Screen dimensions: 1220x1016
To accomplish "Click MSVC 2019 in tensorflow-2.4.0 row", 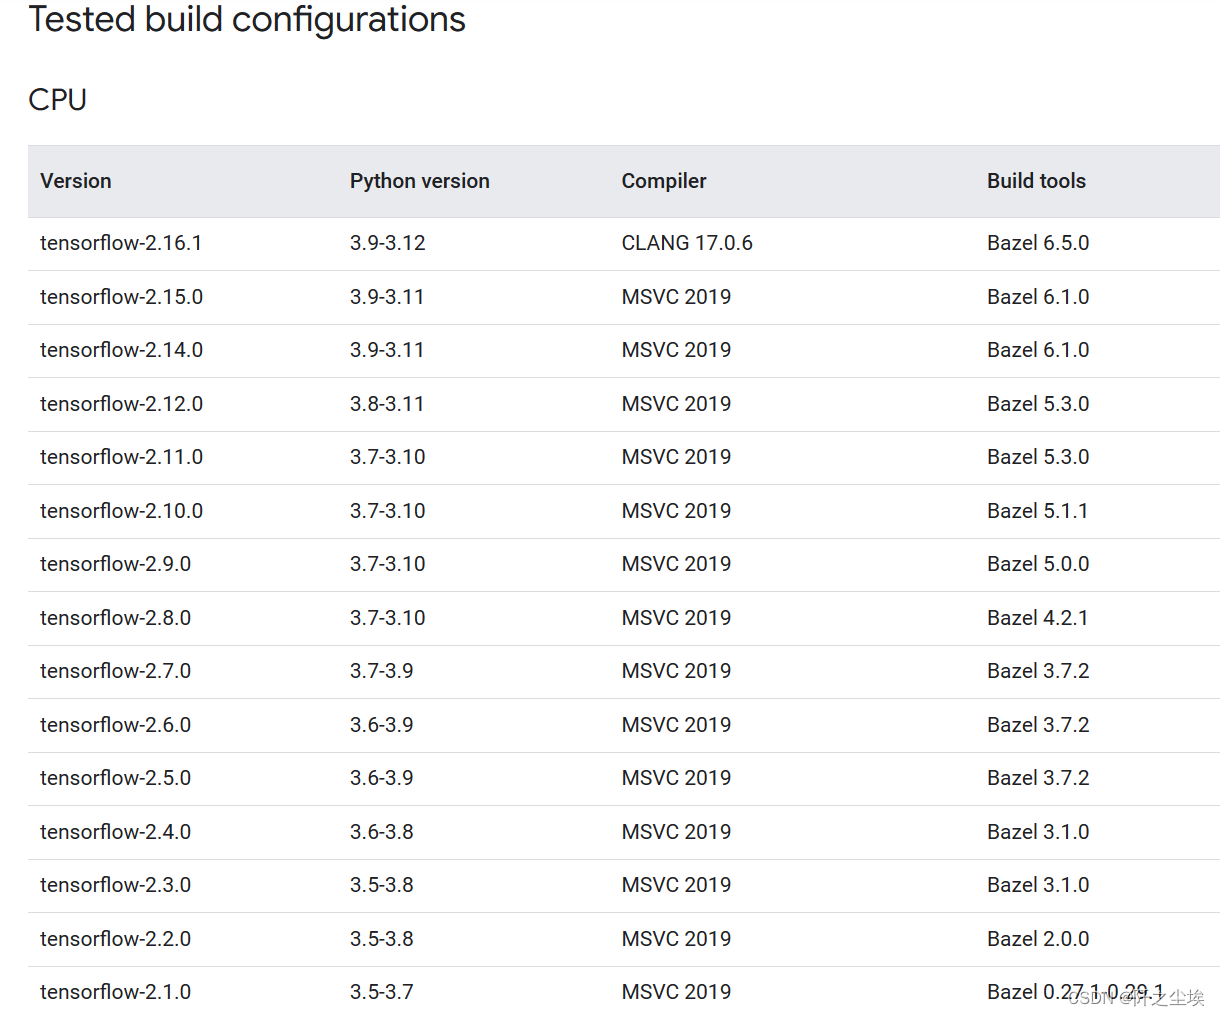I will pyautogui.click(x=676, y=832).
